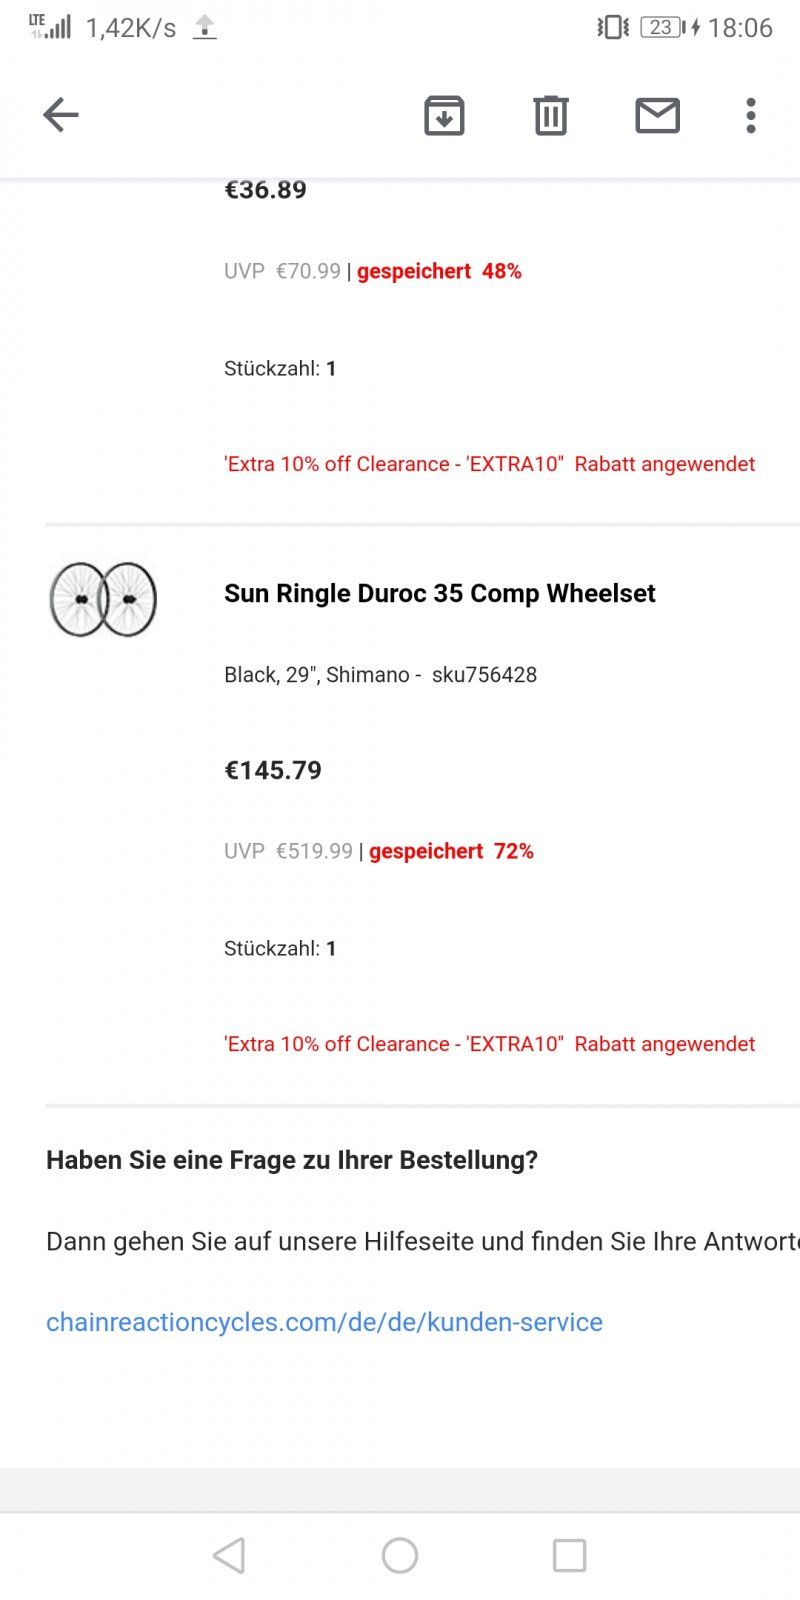Tap the €145.79 wheelset price
Image resolution: width=800 pixels, height=1600 pixels.
(x=273, y=770)
